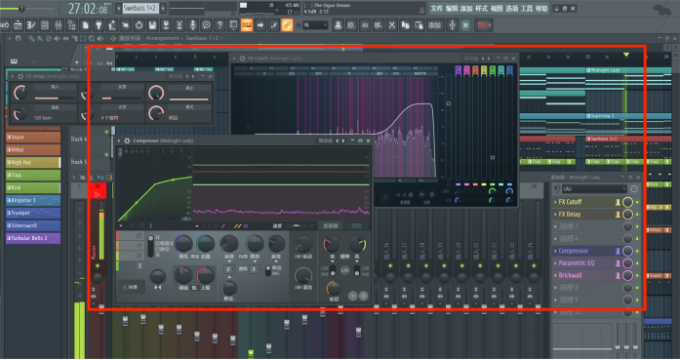The image size is (680, 360).
Task: Open the 样式 menu
Action: (481, 8)
